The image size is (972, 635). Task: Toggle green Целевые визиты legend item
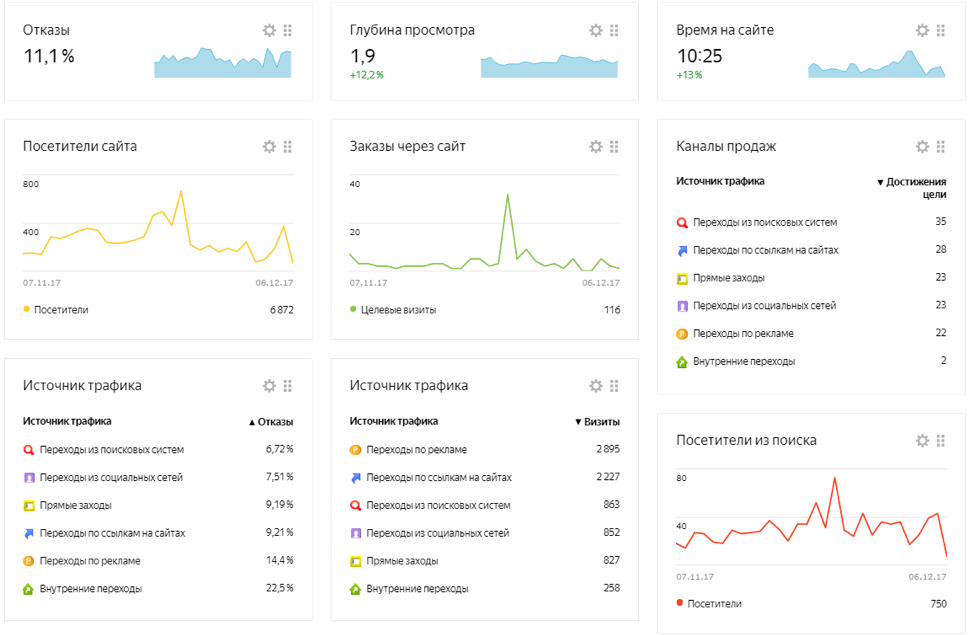point(354,310)
